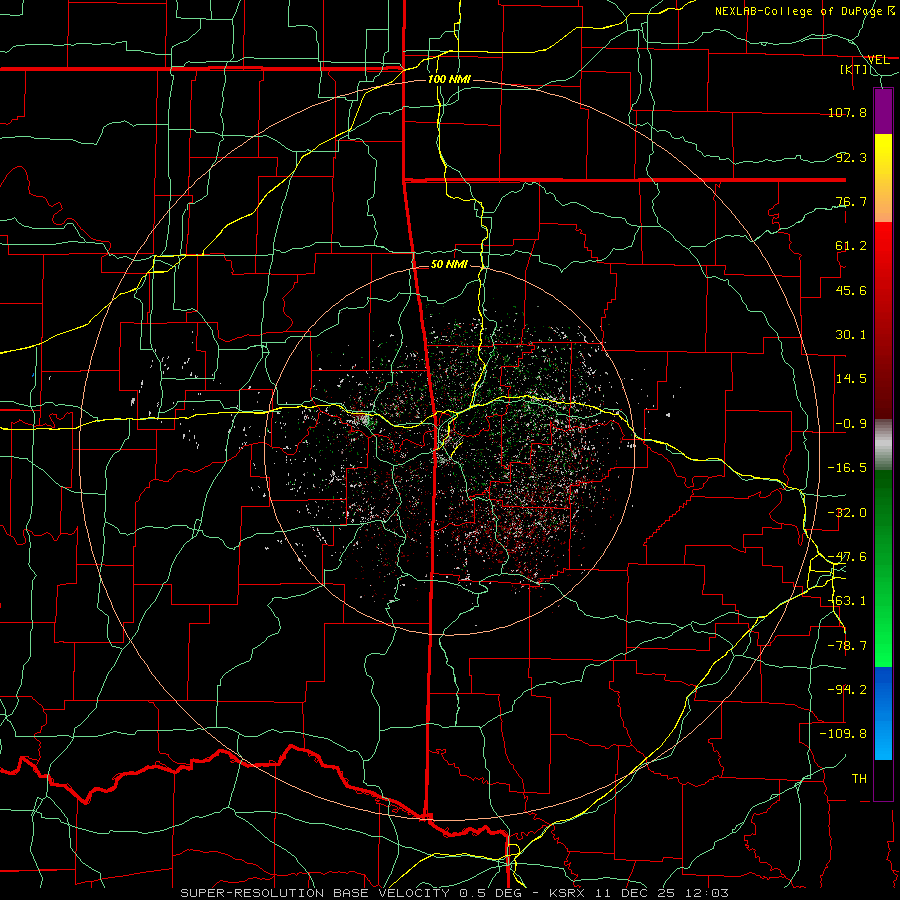The width and height of the screenshot is (900, 900).
Task: Click the [KT] units label
Action: coord(854,69)
